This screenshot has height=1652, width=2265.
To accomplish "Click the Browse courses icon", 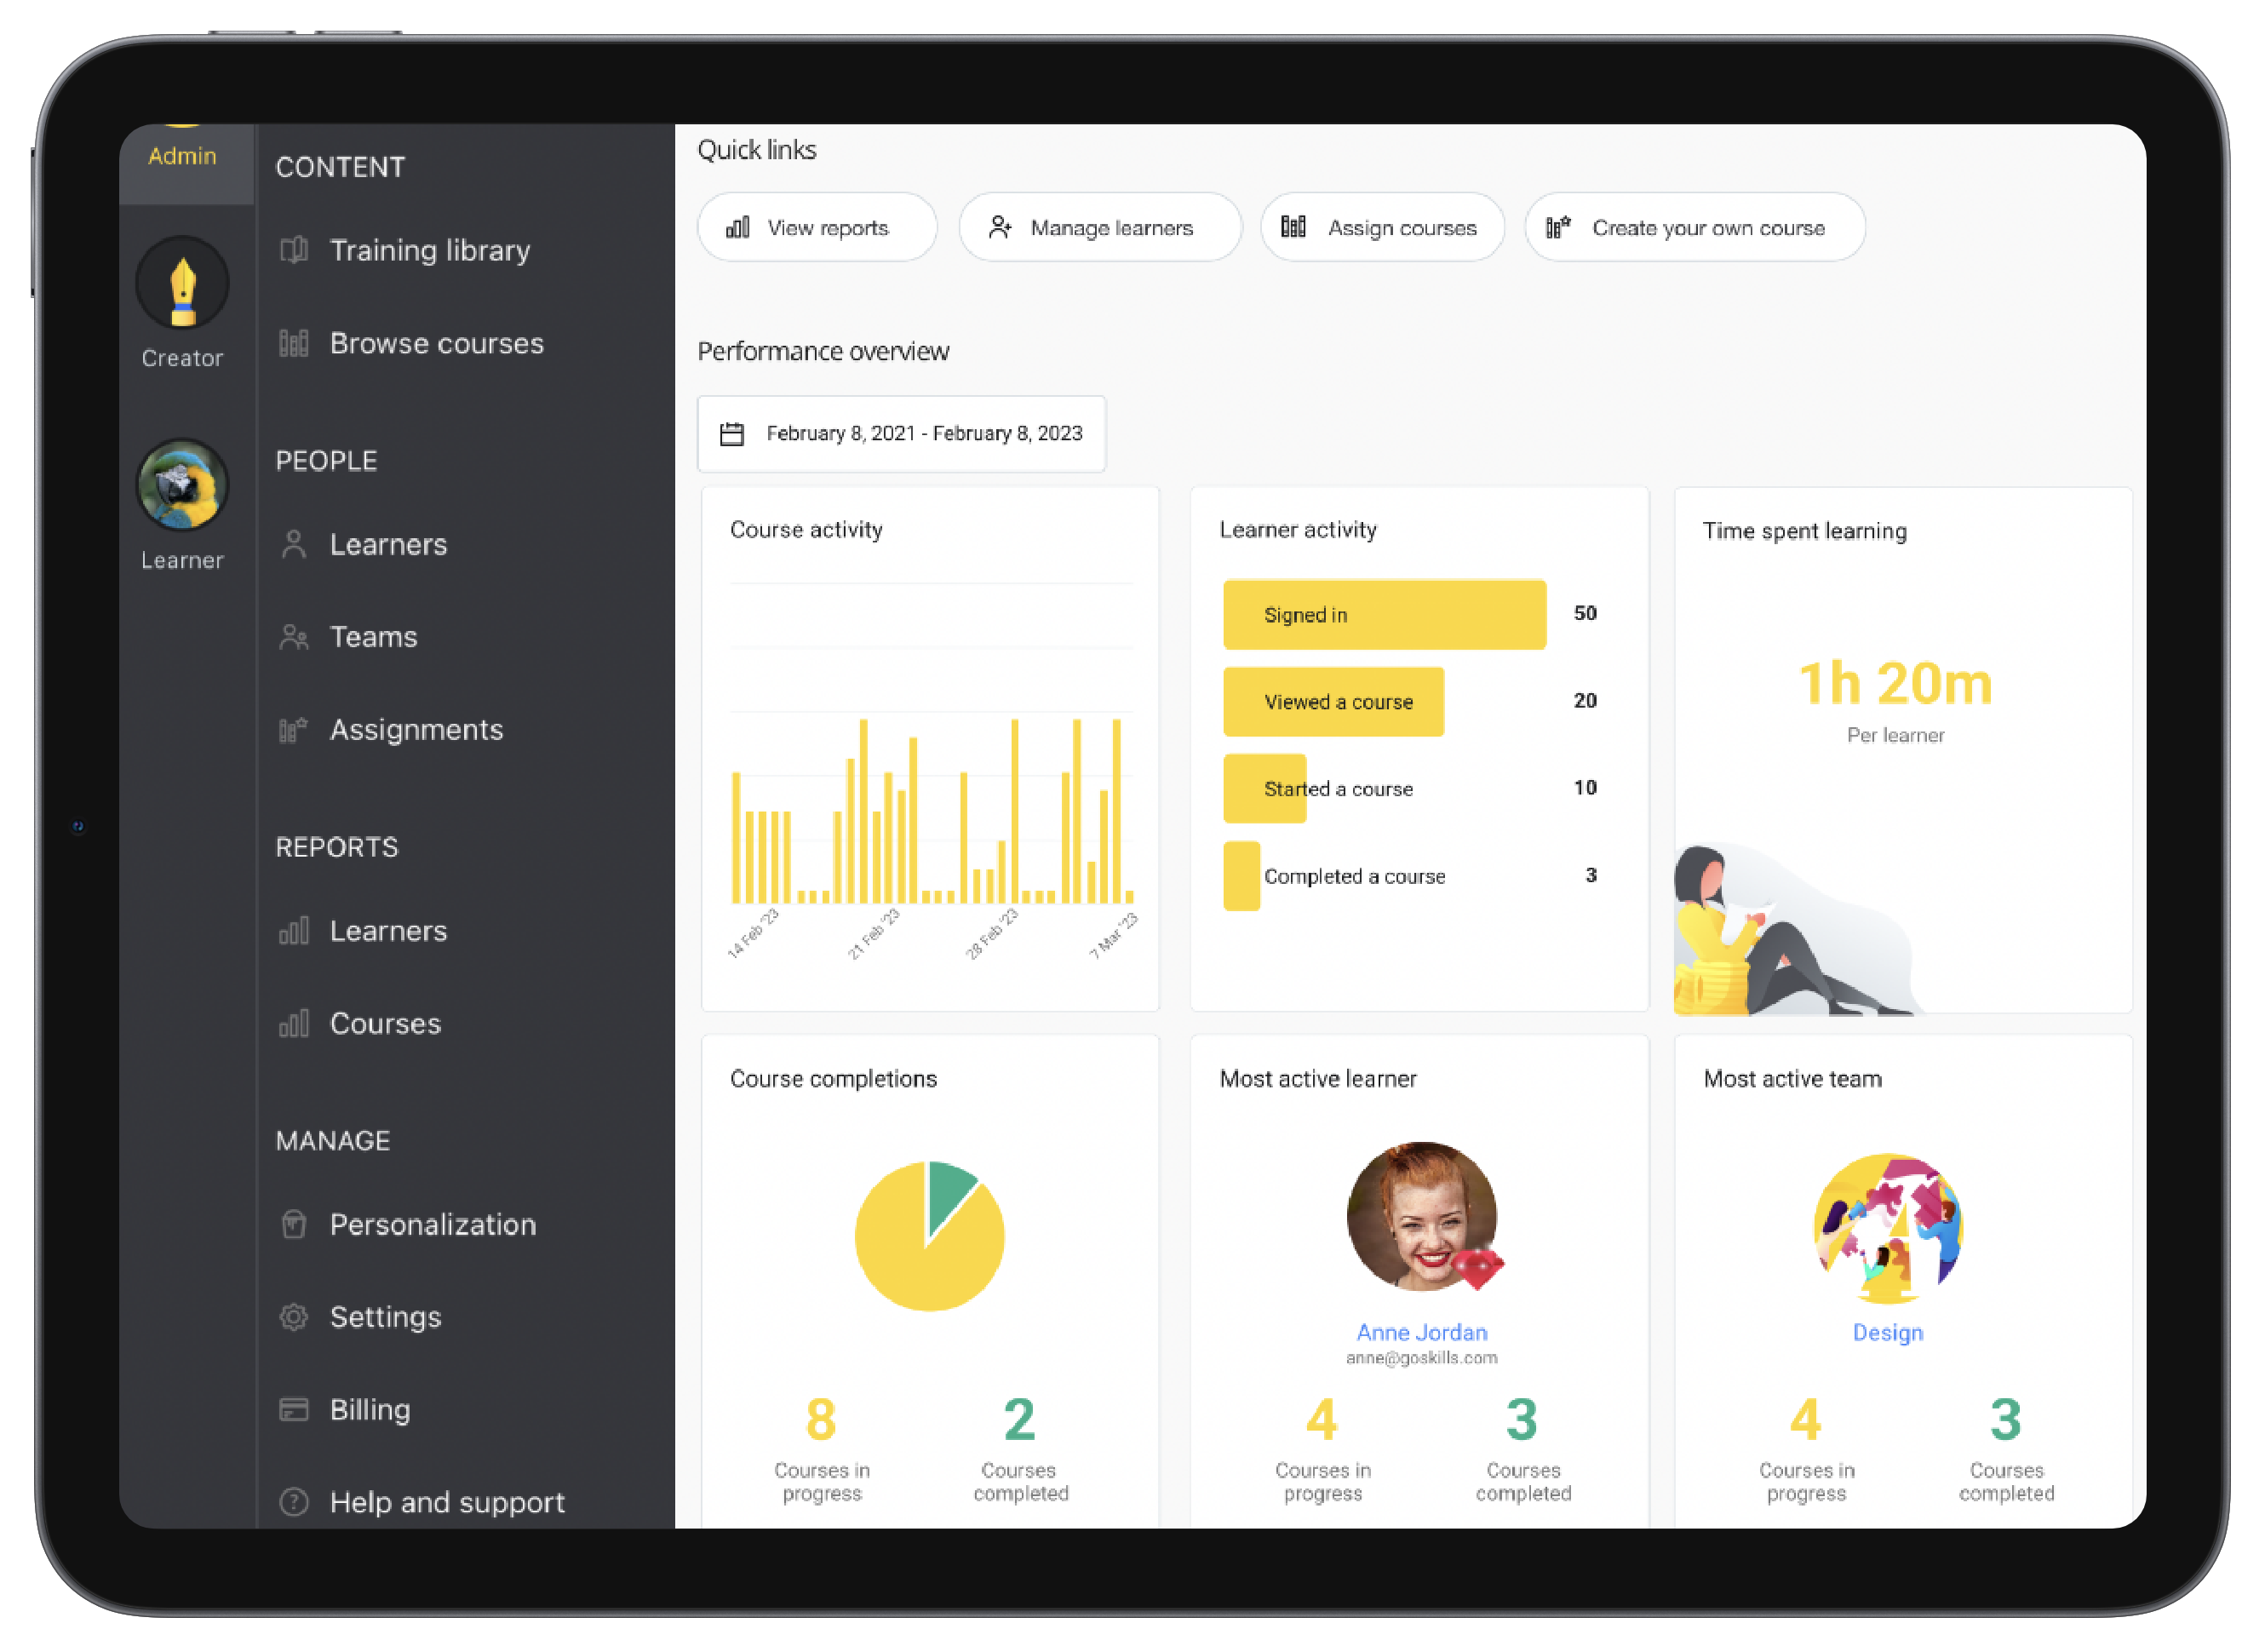I will (x=294, y=343).
